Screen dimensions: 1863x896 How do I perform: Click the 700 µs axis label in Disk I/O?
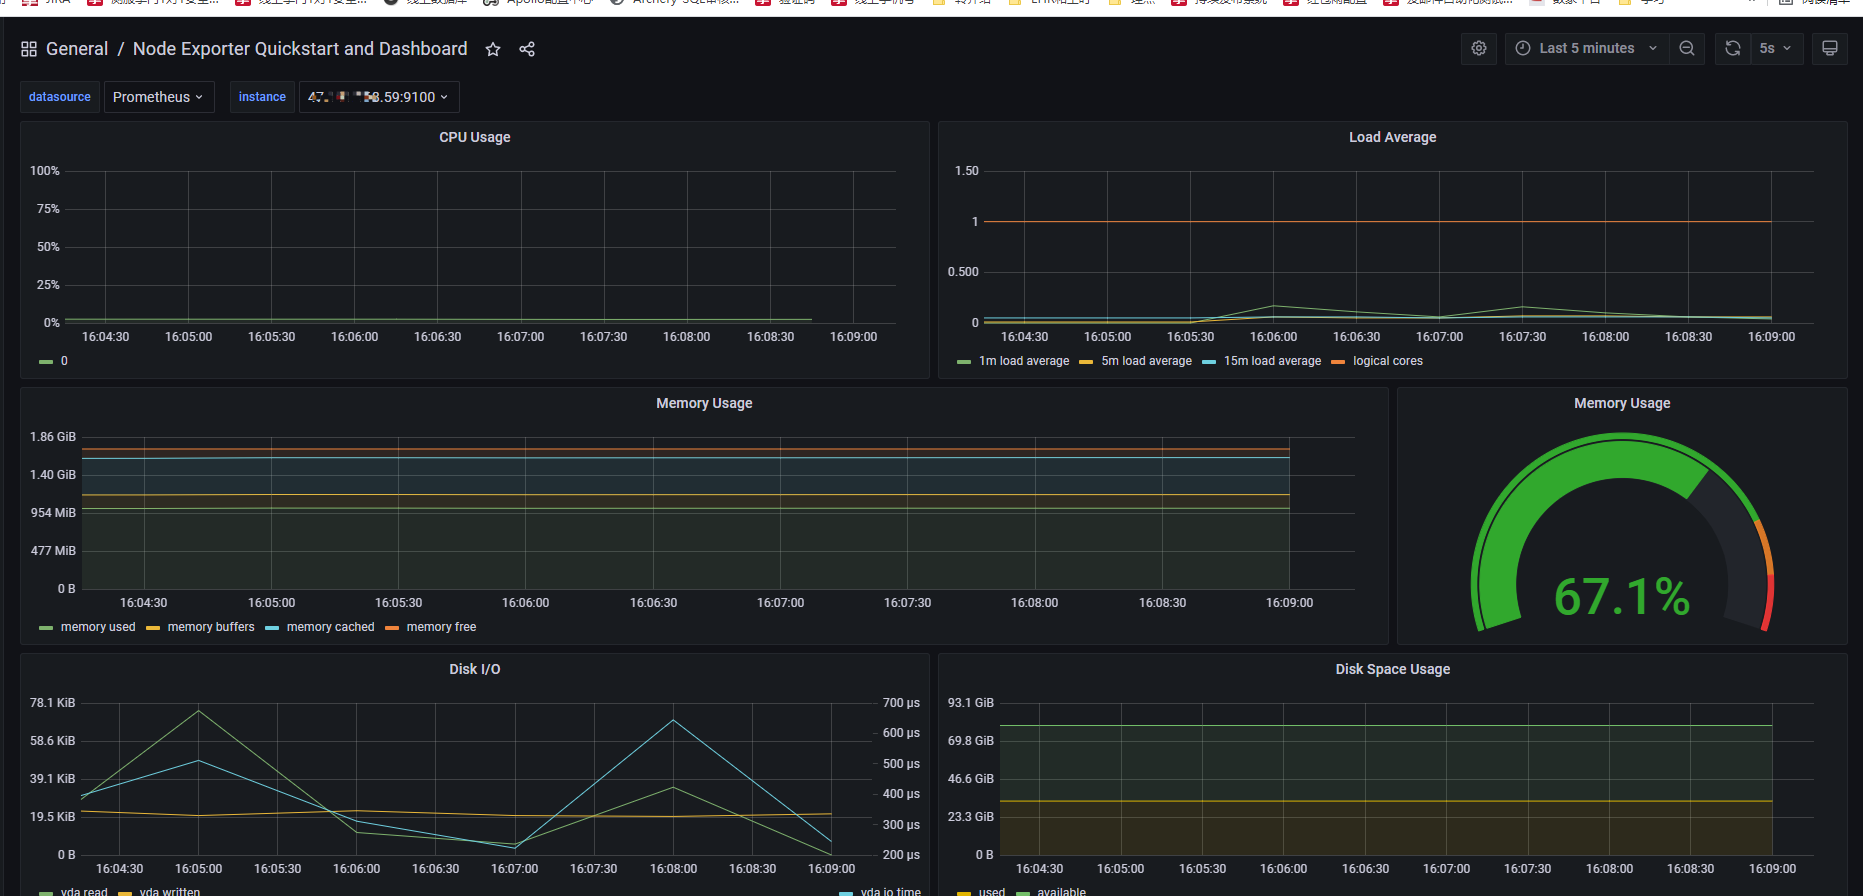pyautogui.click(x=901, y=703)
